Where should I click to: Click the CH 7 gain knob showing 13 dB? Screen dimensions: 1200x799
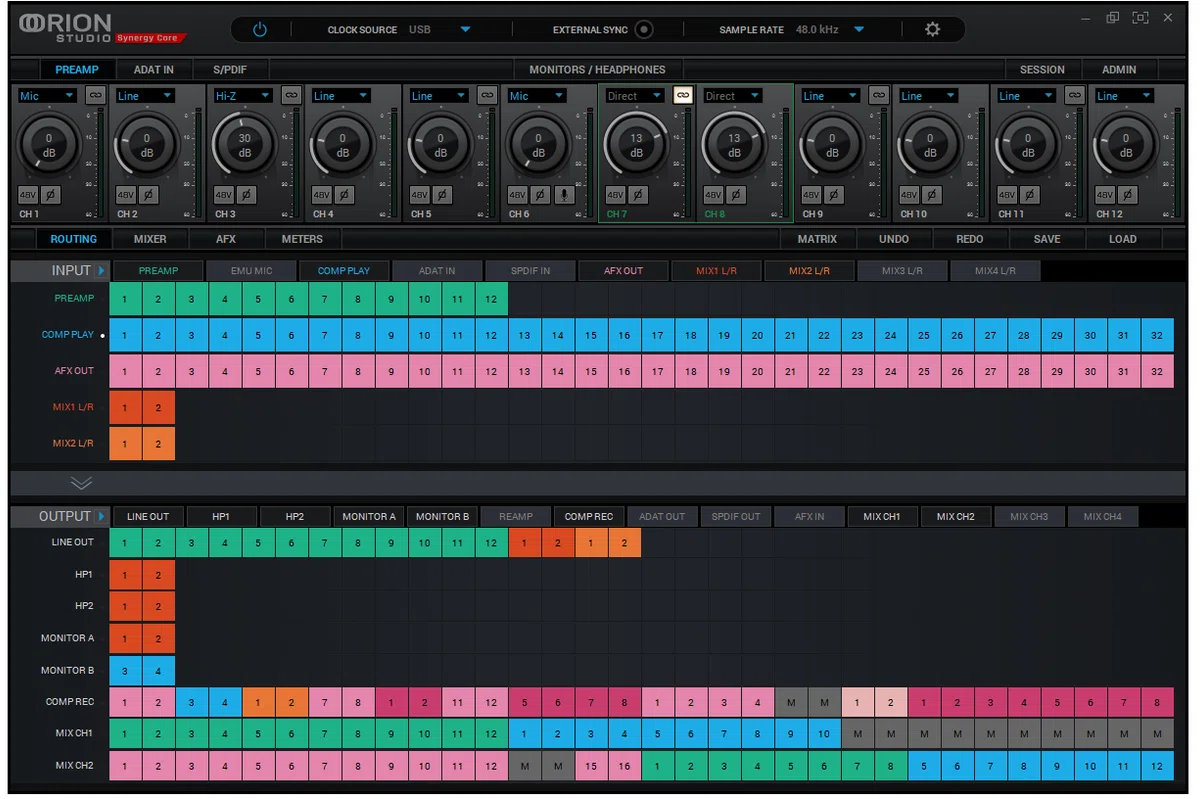click(x=637, y=145)
